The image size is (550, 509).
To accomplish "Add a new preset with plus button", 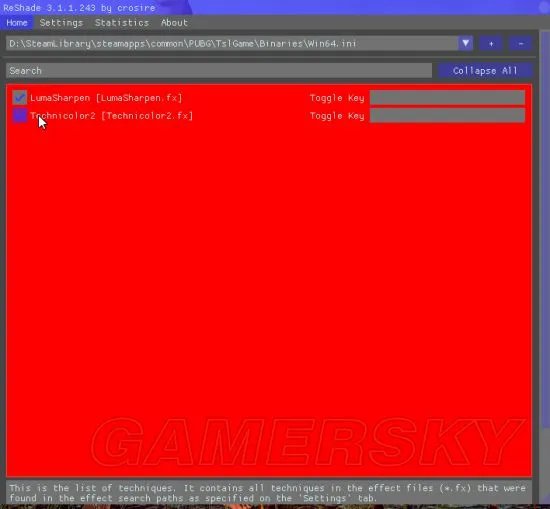I will (491, 43).
